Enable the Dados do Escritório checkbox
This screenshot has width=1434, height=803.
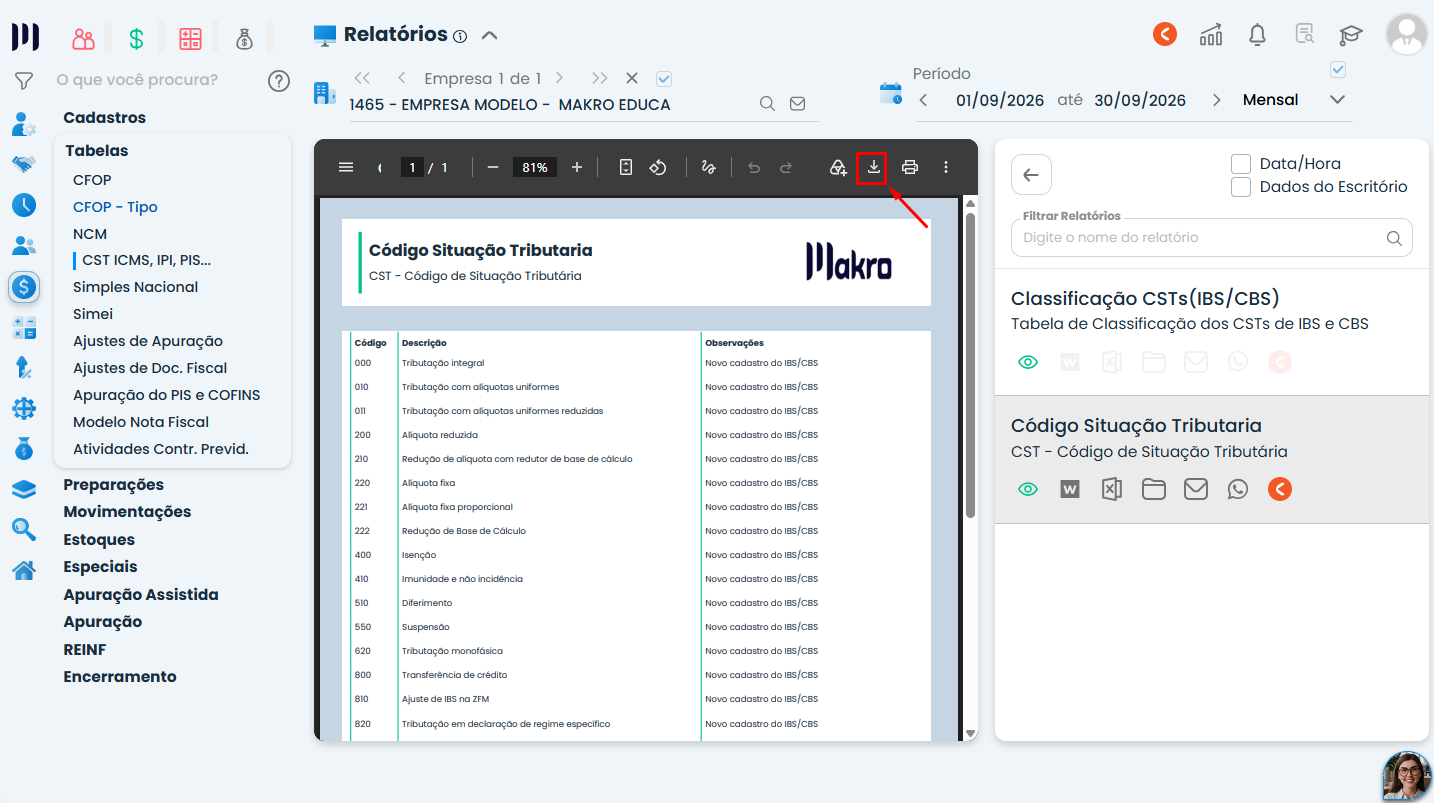pyautogui.click(x=1241, y=187)
